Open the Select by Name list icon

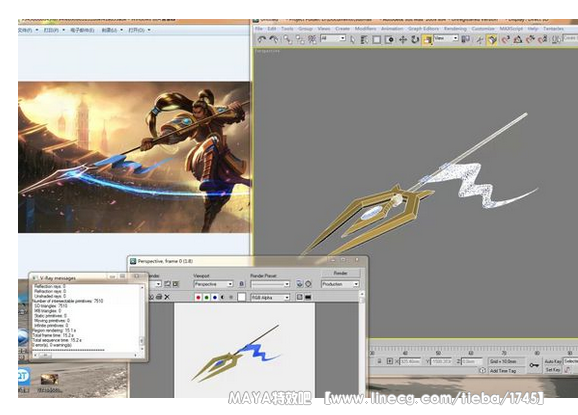(364, 39)
